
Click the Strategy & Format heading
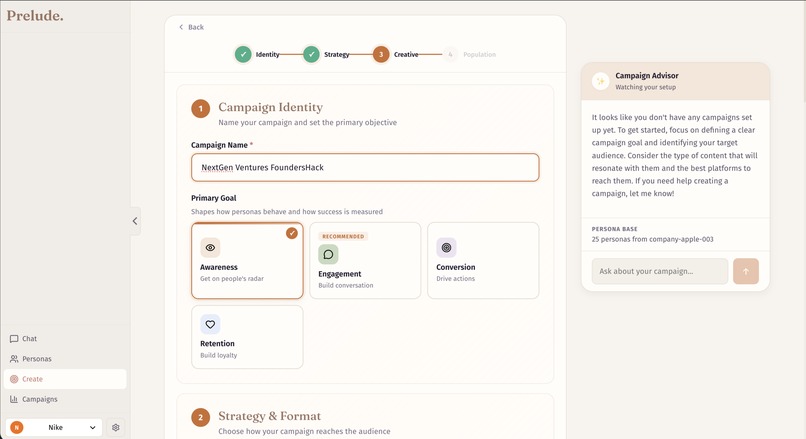[x=269, y=416]
